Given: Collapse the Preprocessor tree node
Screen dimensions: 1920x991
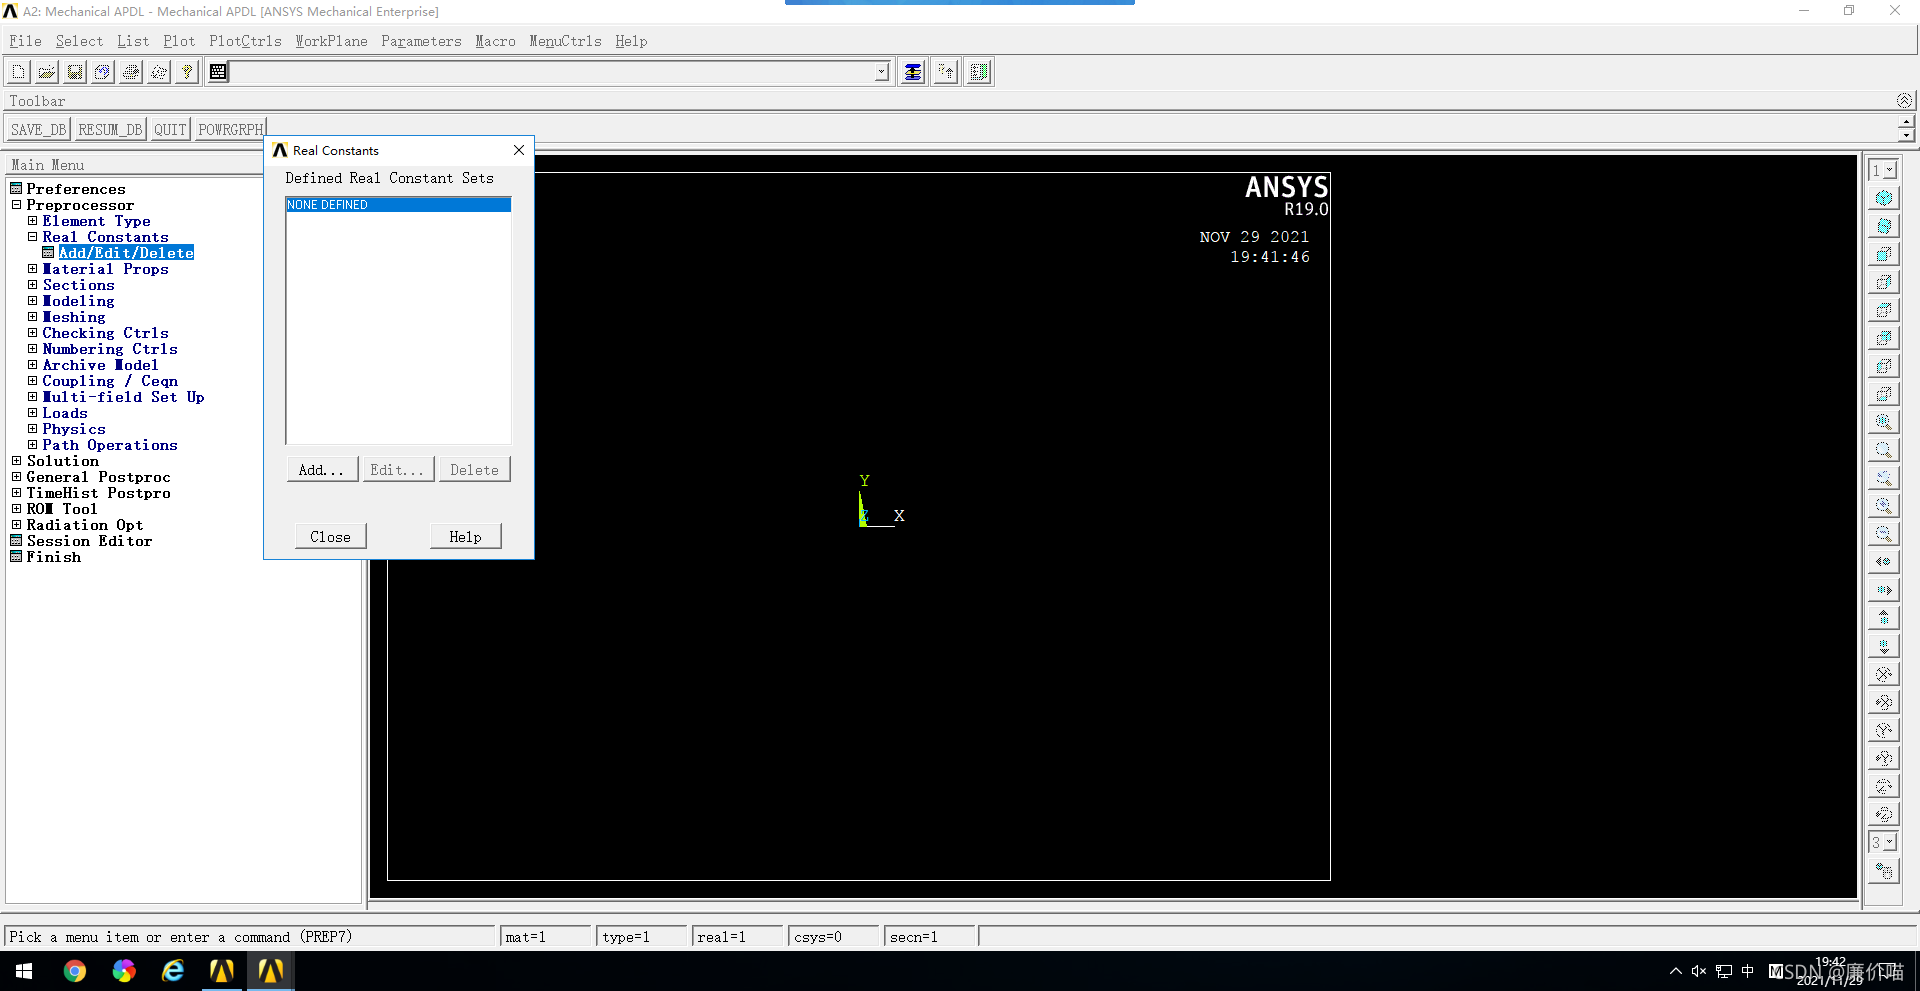Looking at the screenshot, I should click(16, 205).
